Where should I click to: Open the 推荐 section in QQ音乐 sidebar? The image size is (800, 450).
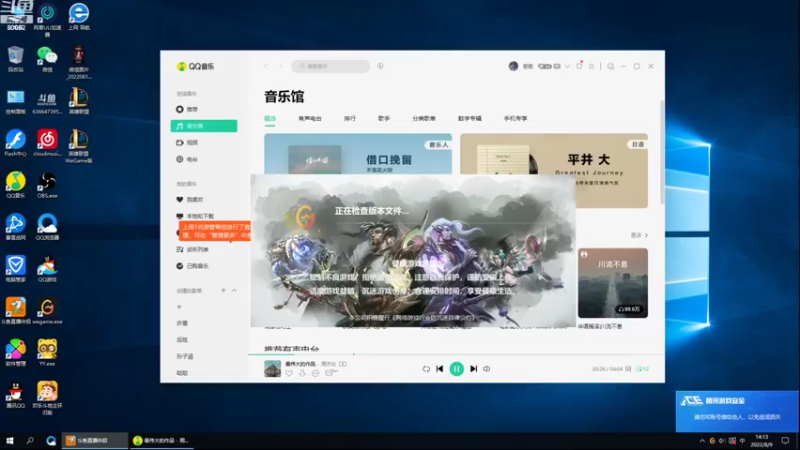[x=187, y=109]
